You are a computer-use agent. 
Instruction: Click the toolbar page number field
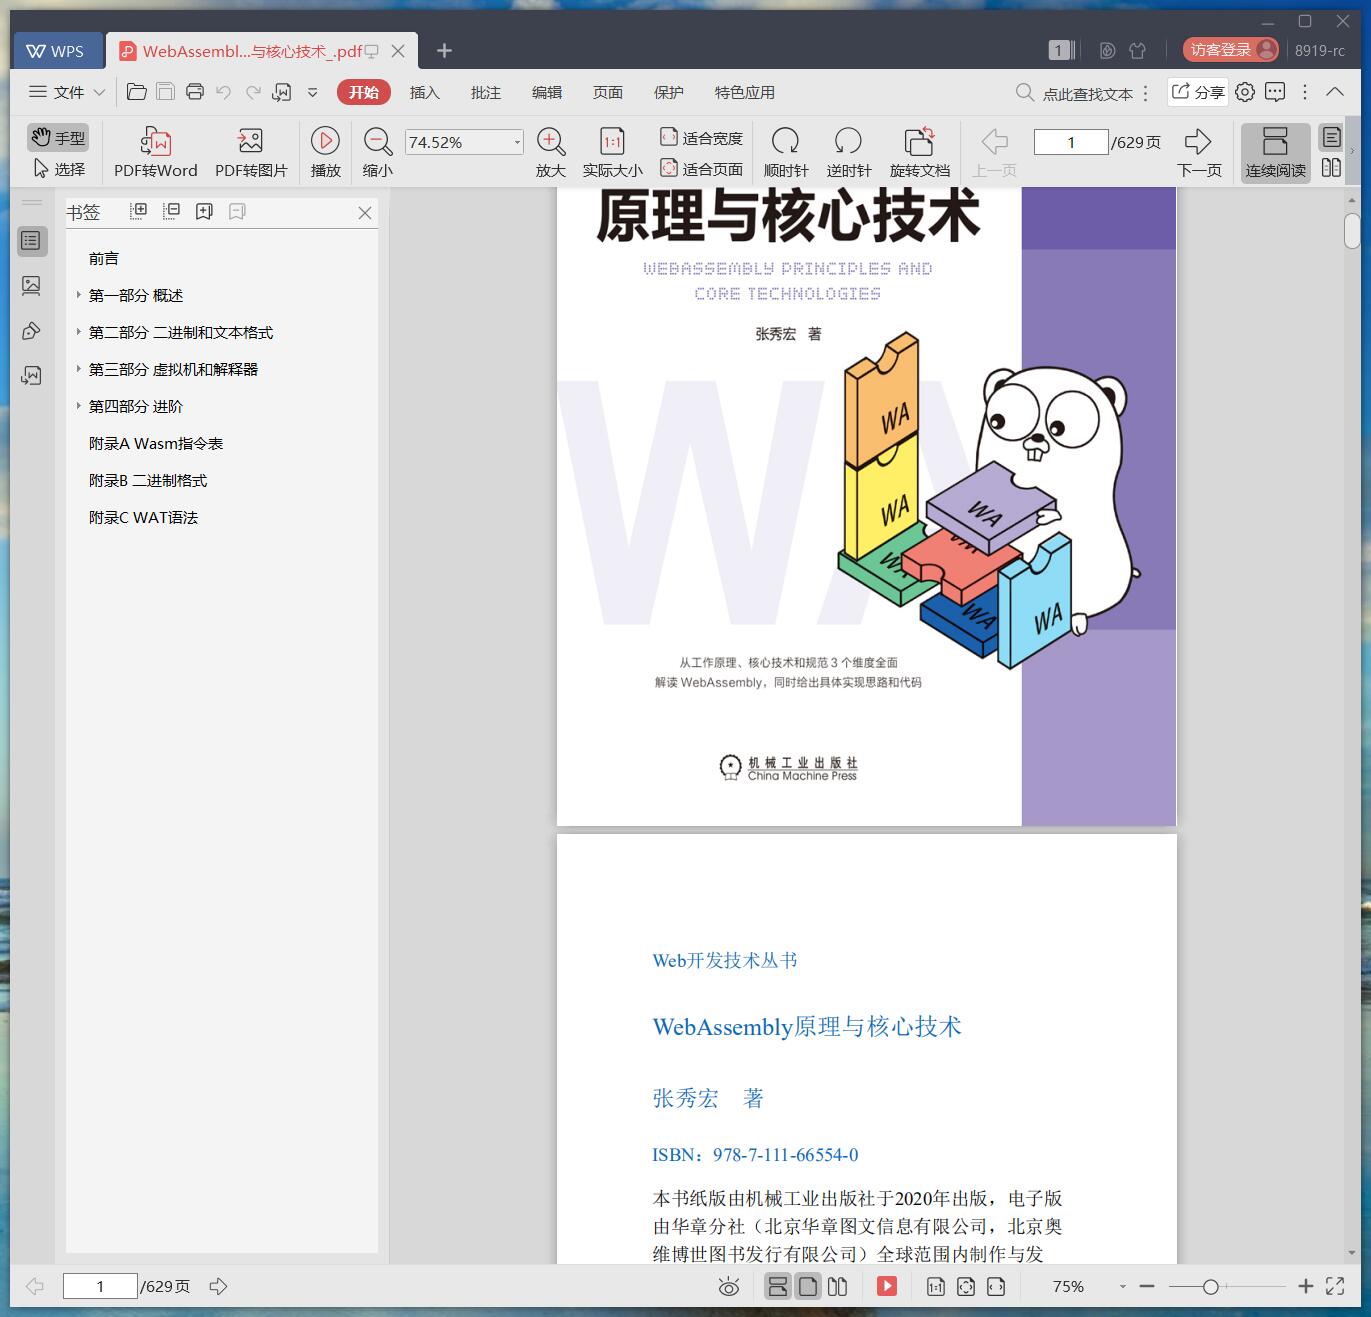coord(1071,142)
